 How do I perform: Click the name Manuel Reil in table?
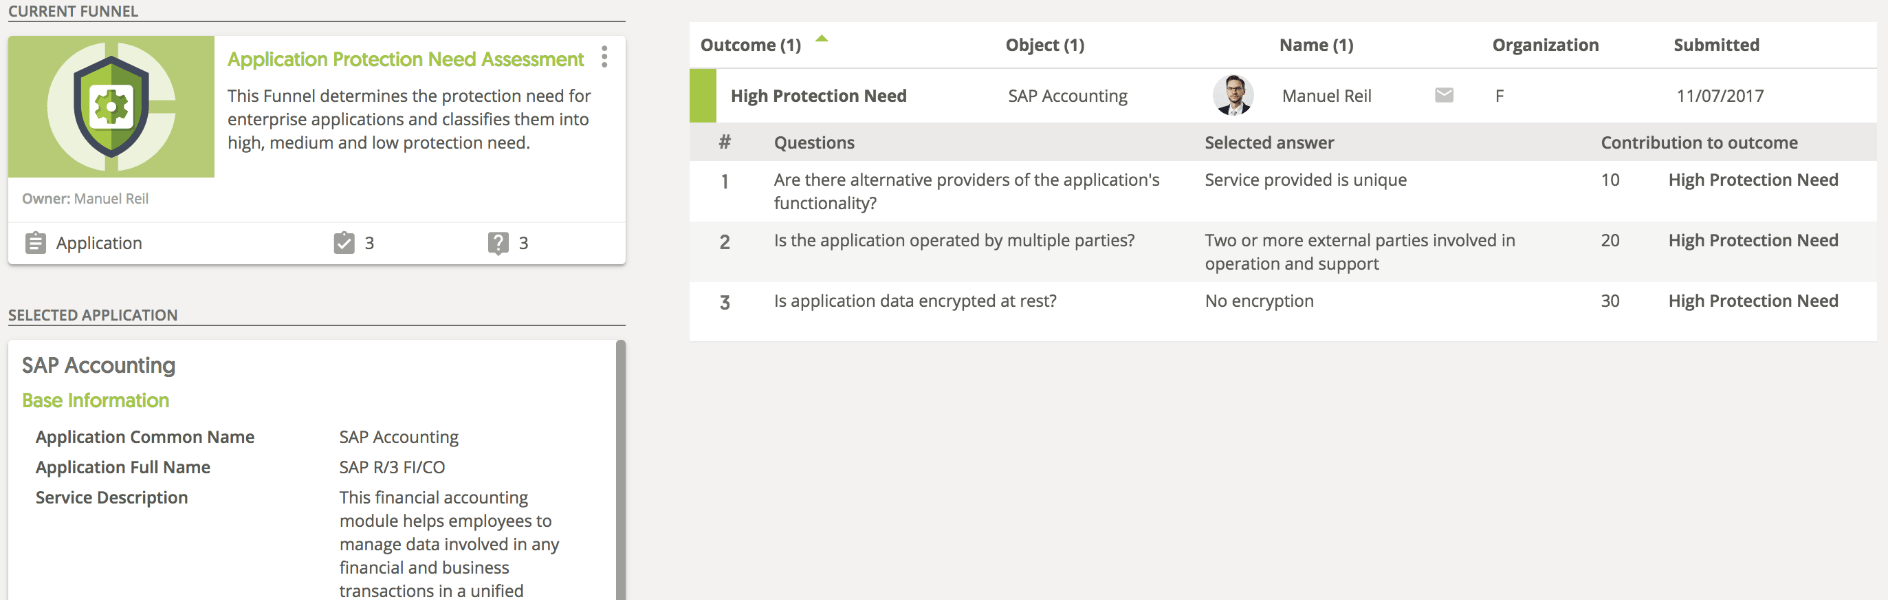(1326, 96)
